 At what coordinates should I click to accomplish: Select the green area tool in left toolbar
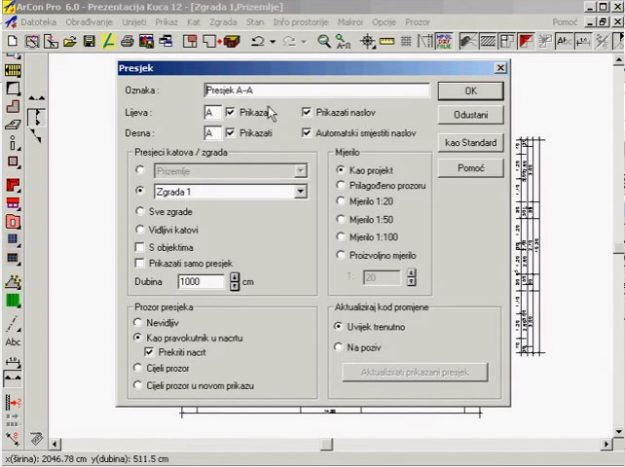click(x=13, y=299)
